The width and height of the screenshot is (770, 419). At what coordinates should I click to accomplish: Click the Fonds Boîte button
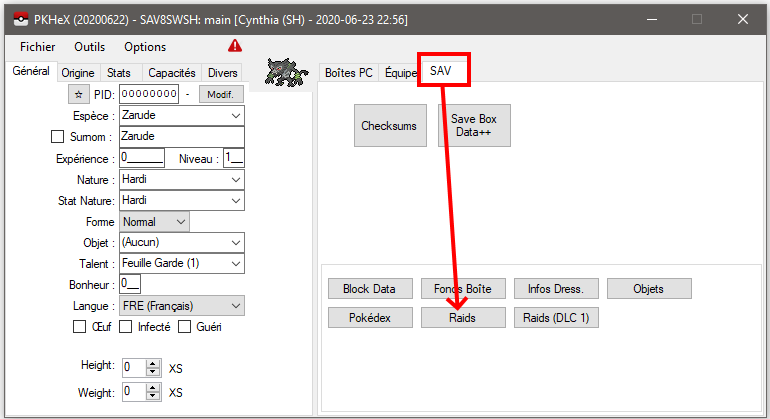(463, 289)
